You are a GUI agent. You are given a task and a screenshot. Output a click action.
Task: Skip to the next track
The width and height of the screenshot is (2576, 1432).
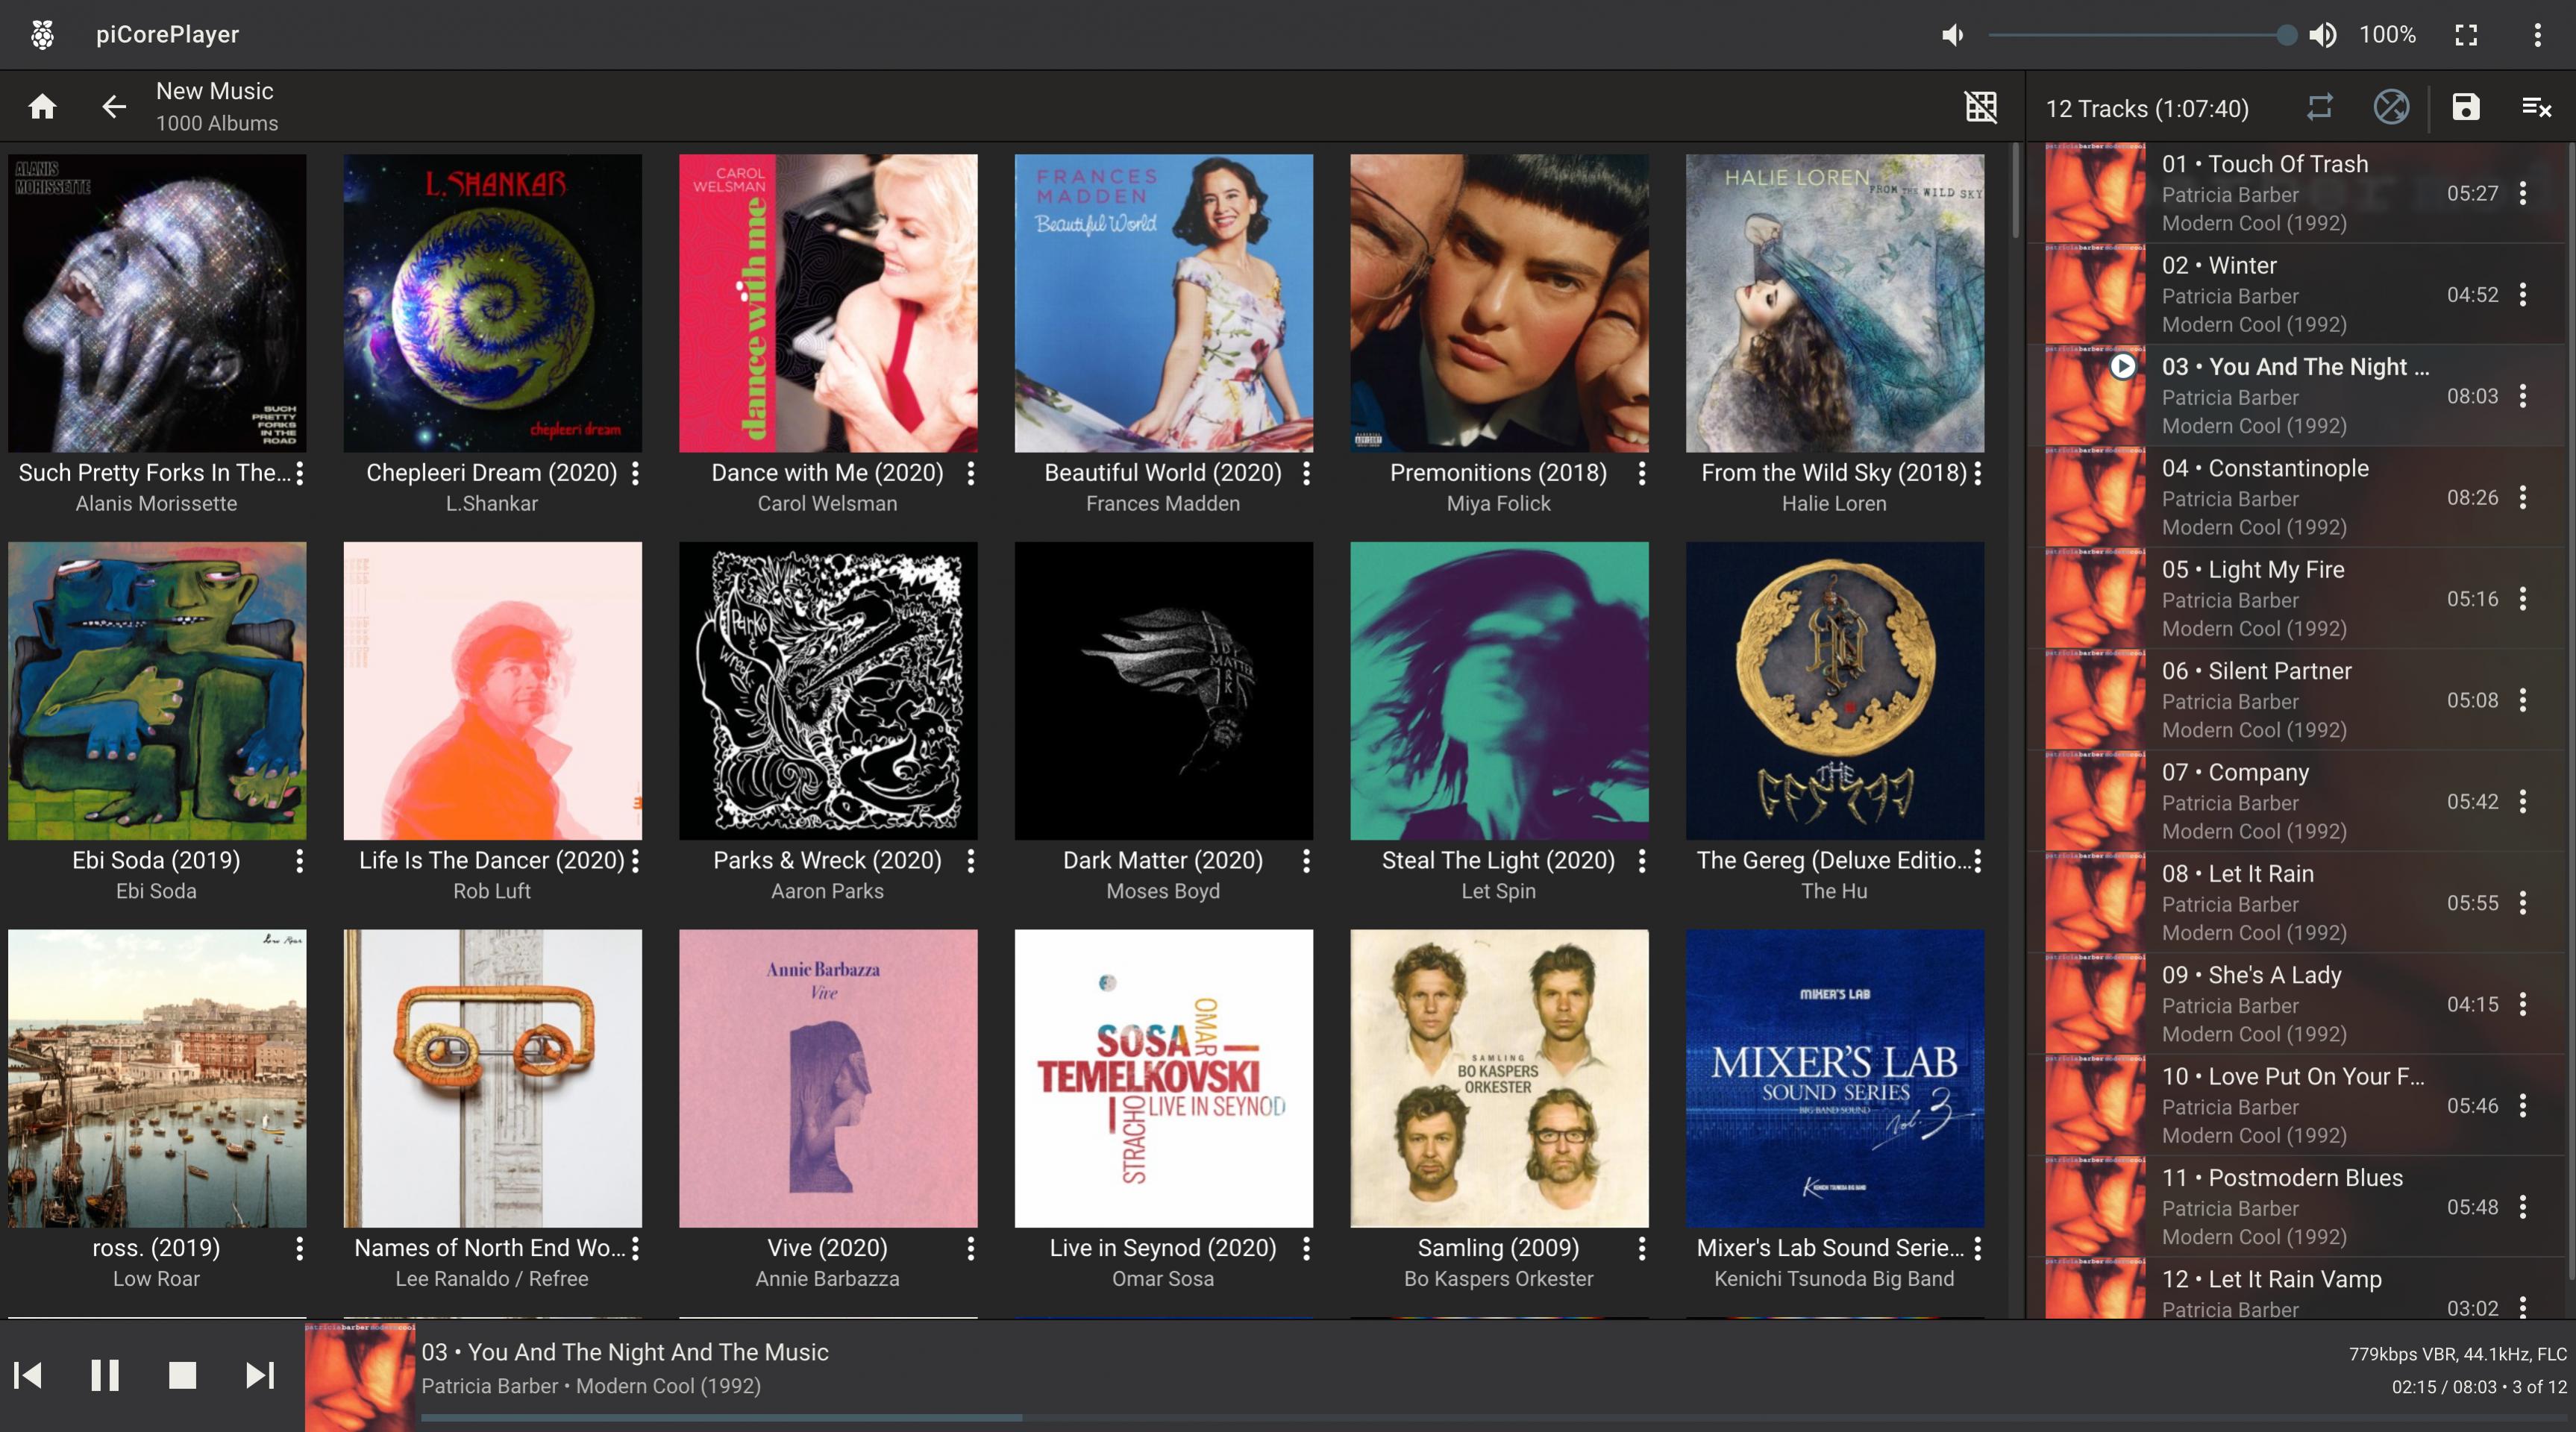coord(260,1375)
